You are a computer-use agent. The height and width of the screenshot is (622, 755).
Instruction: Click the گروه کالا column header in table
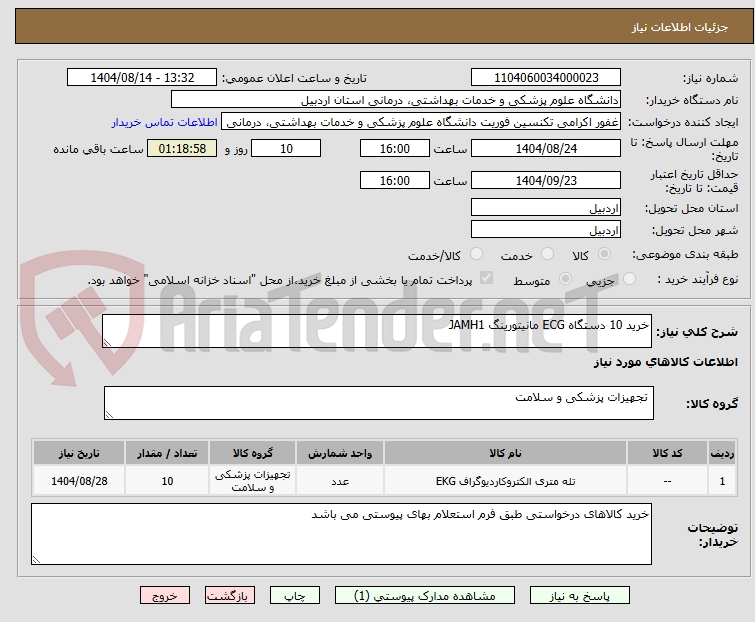(252, 453)
